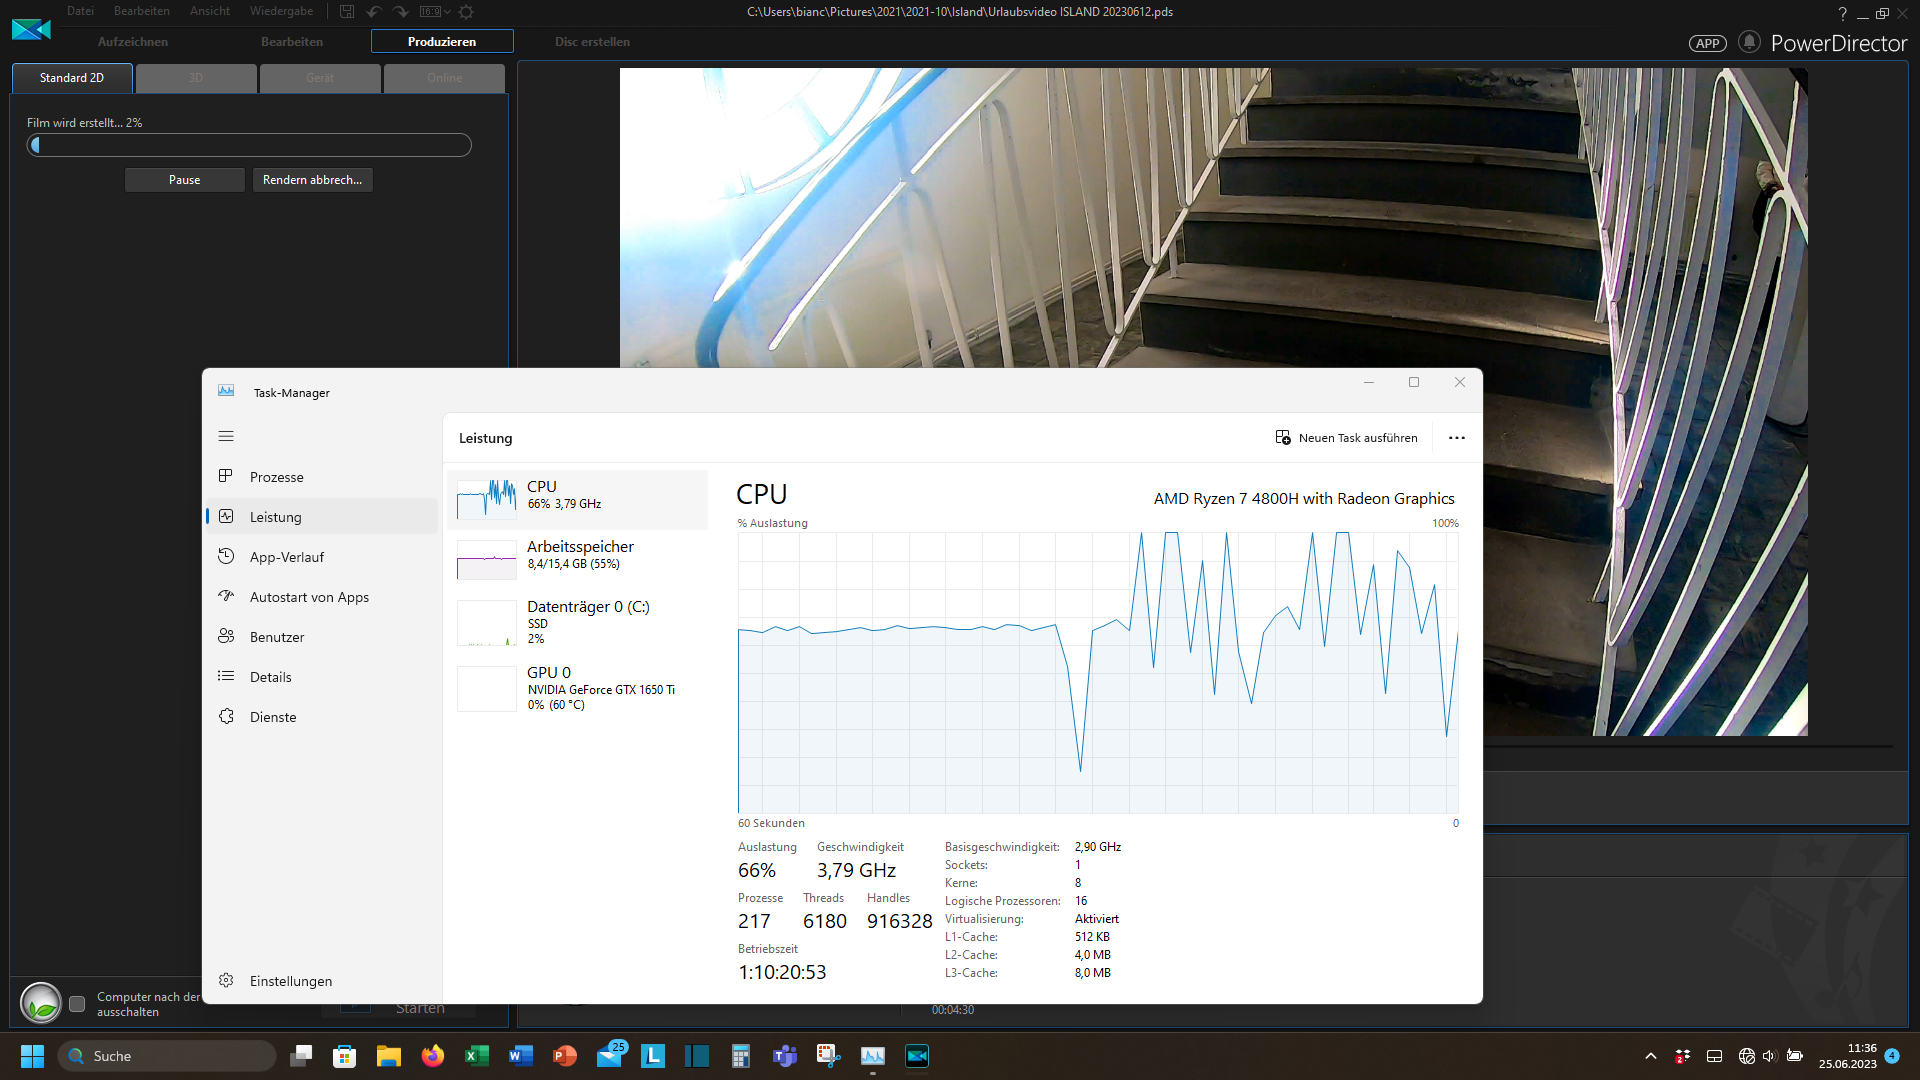This screenshot has height=1080, width=1920.
Task: Select Arbeitsspeicher performance graph entry
Action: coord(579,555)
